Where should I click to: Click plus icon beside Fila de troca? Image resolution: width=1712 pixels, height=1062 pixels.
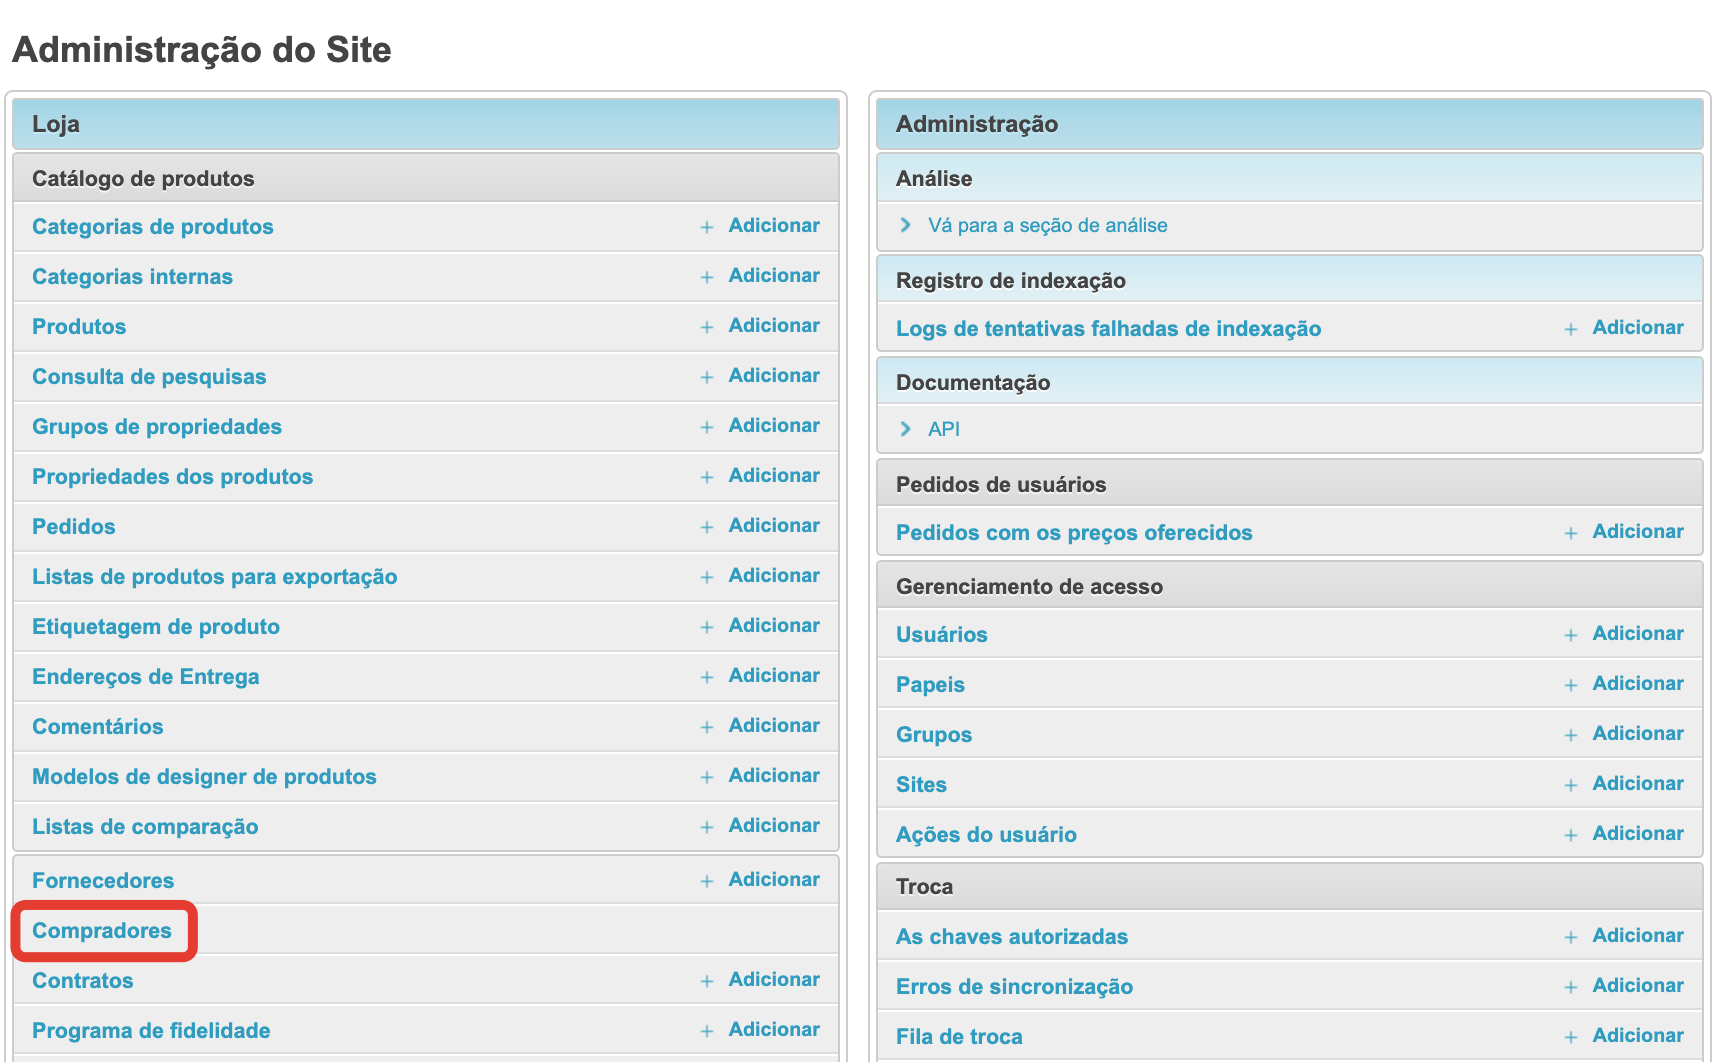click(x=1570, y=1037)
